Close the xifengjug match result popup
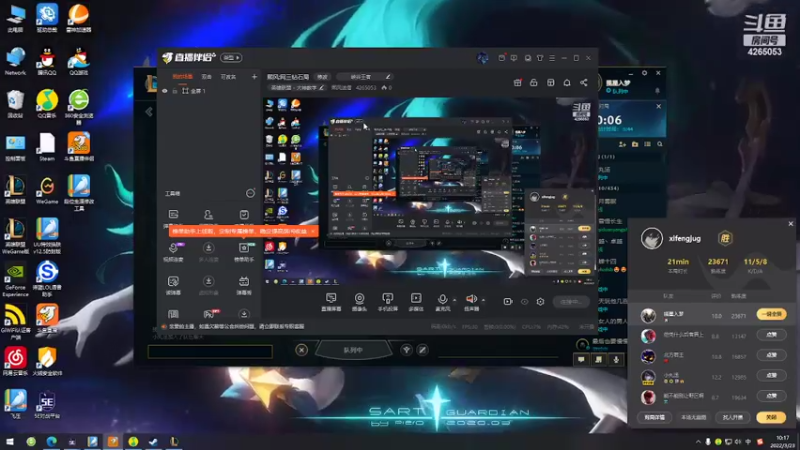The width and height of the screenshot is (800, 450). click(790, 223)
